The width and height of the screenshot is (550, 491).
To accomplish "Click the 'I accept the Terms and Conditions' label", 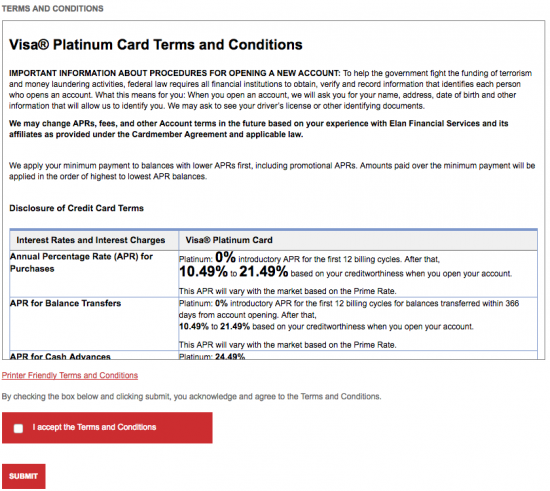I will [94, 427].
